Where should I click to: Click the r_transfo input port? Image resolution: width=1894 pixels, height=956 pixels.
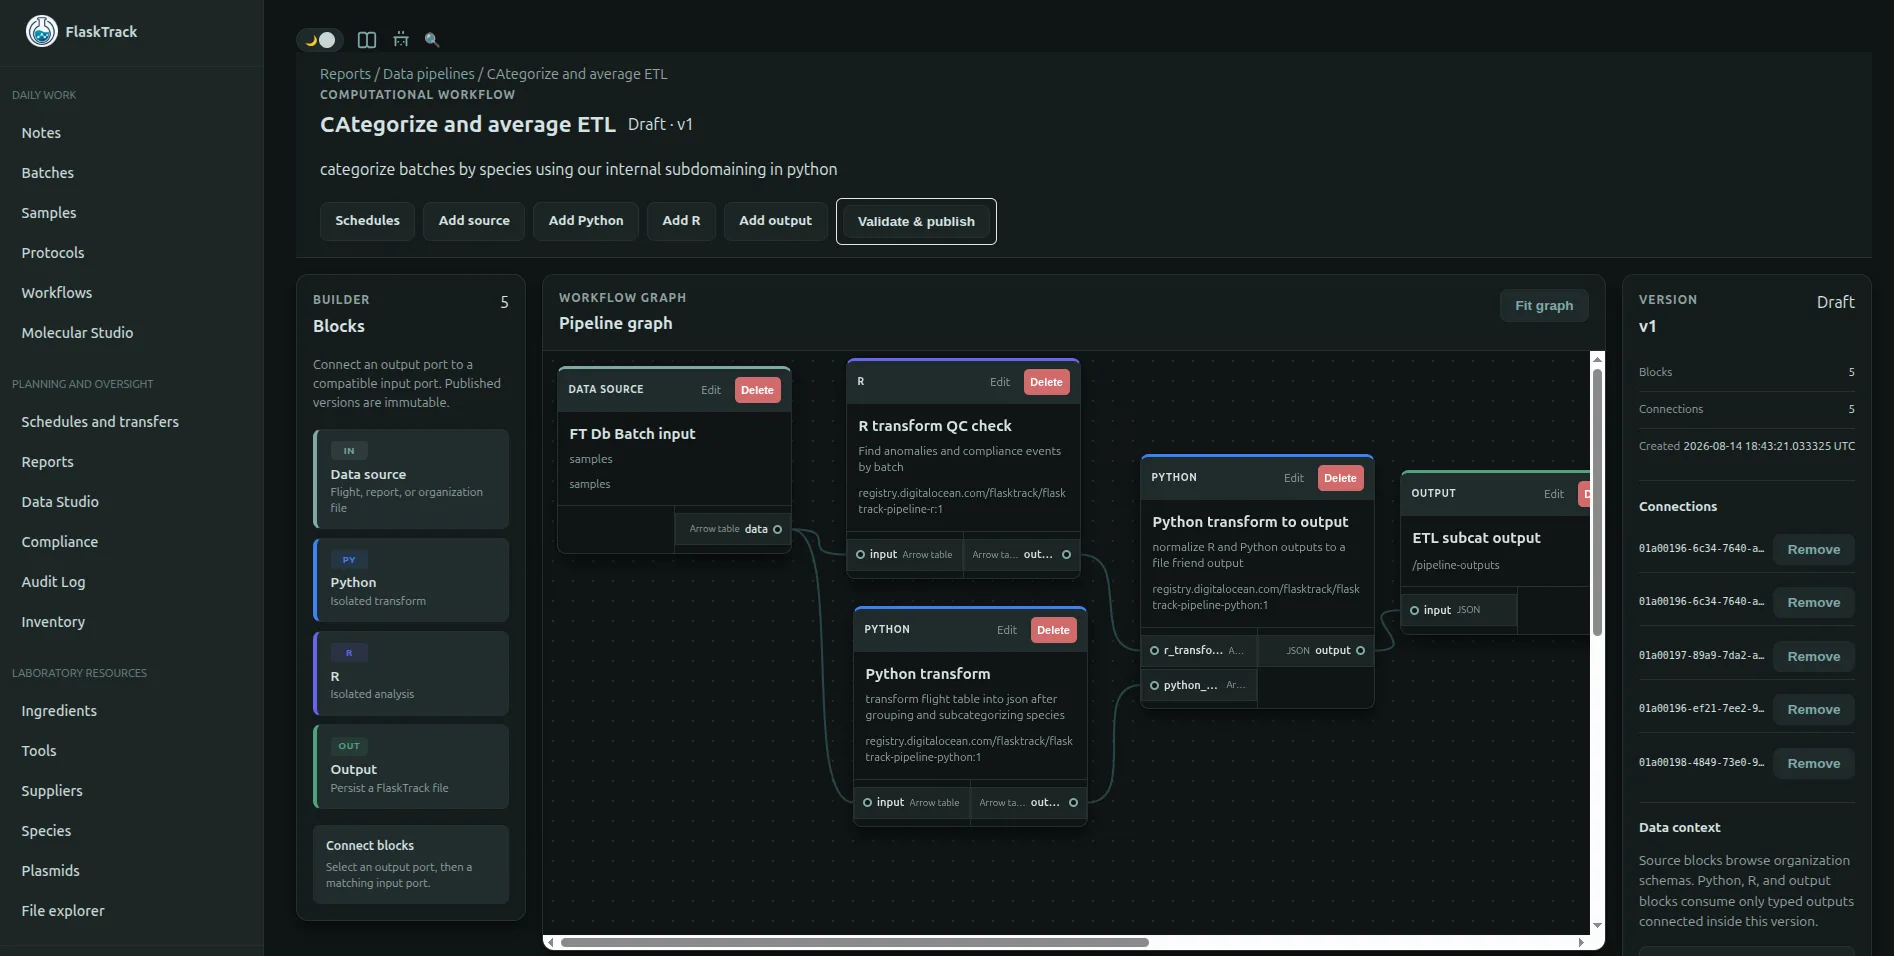coord(1155,651)
